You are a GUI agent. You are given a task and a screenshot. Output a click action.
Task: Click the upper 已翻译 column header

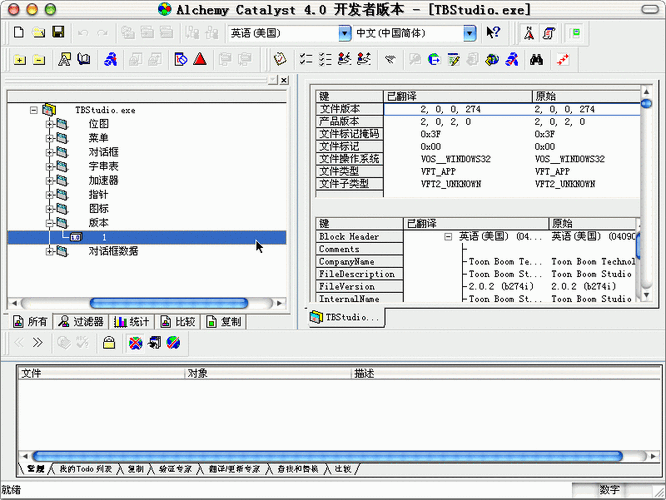(457, 96)
